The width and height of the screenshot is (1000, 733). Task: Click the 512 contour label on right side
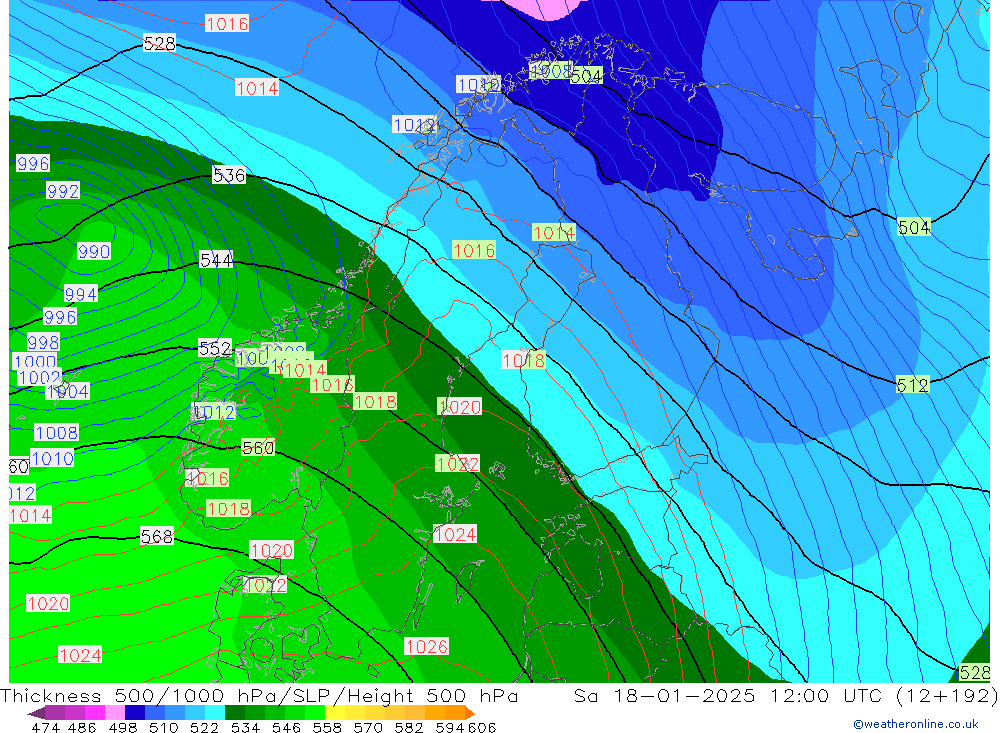[x=912, y=385]
